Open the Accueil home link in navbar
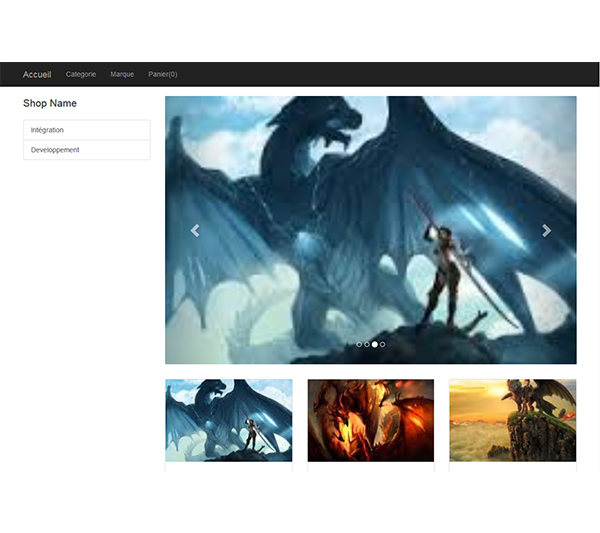600x533 pixels. pyautogui.click(x=37, y=74)
